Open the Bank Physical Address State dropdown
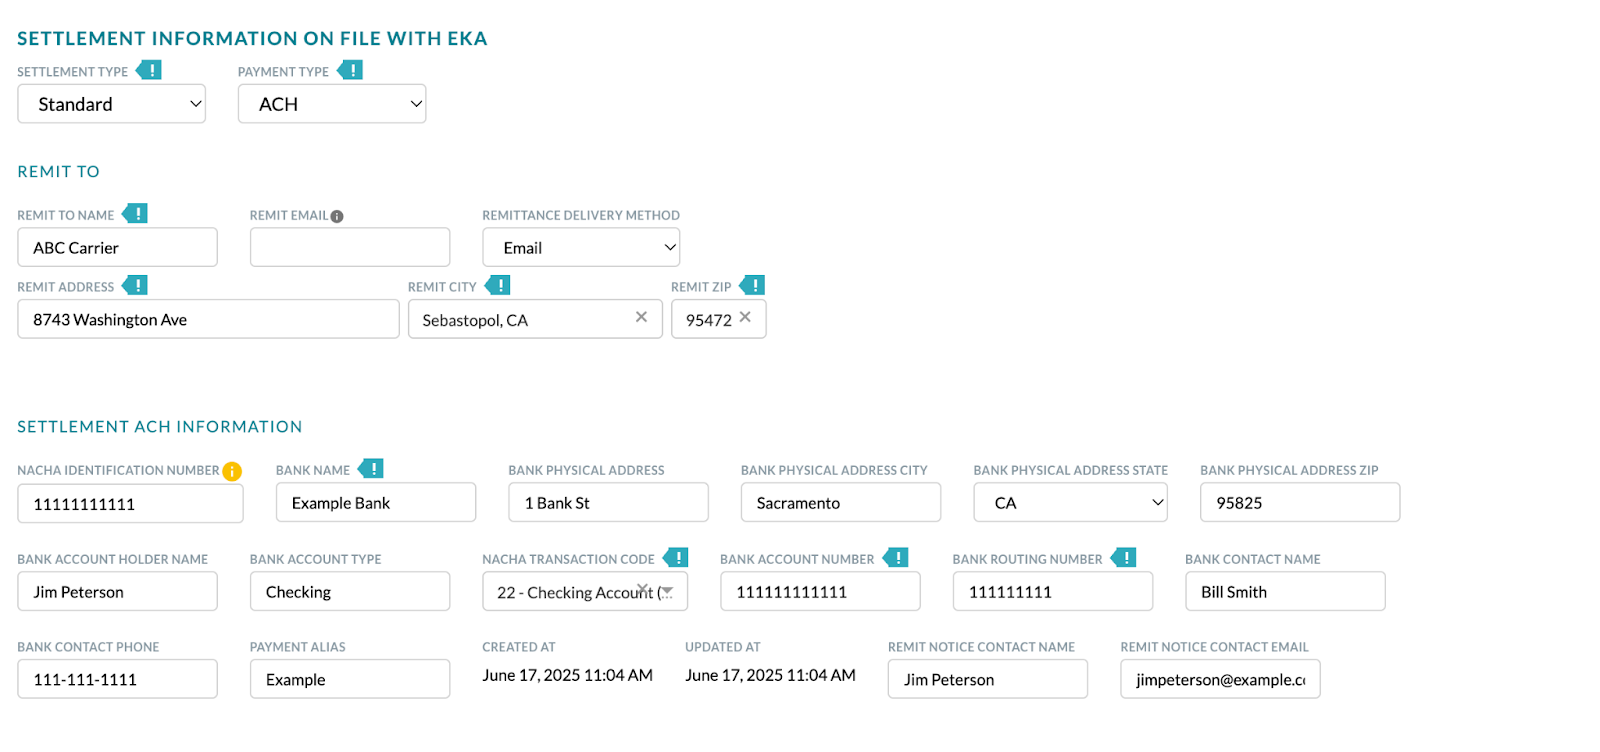 (1071, 502)
